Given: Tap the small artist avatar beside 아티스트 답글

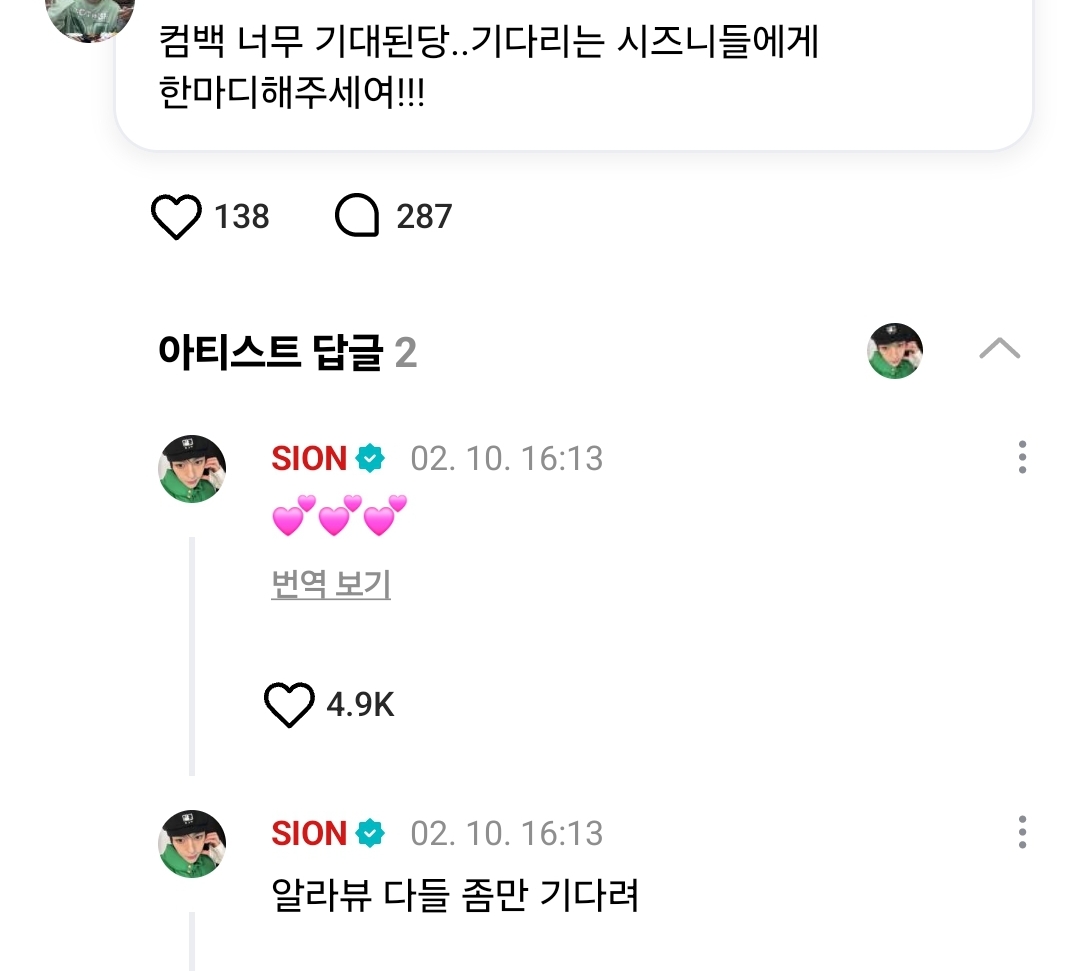Looking at the screenshot, I should 894,351.
